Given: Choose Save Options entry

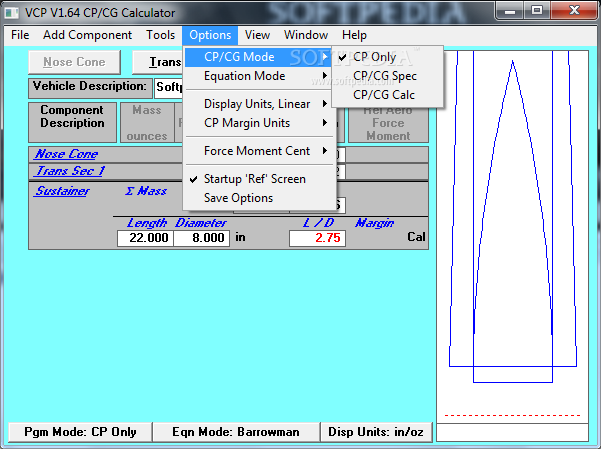Looking at the screenshot, I should coord(258,198).
